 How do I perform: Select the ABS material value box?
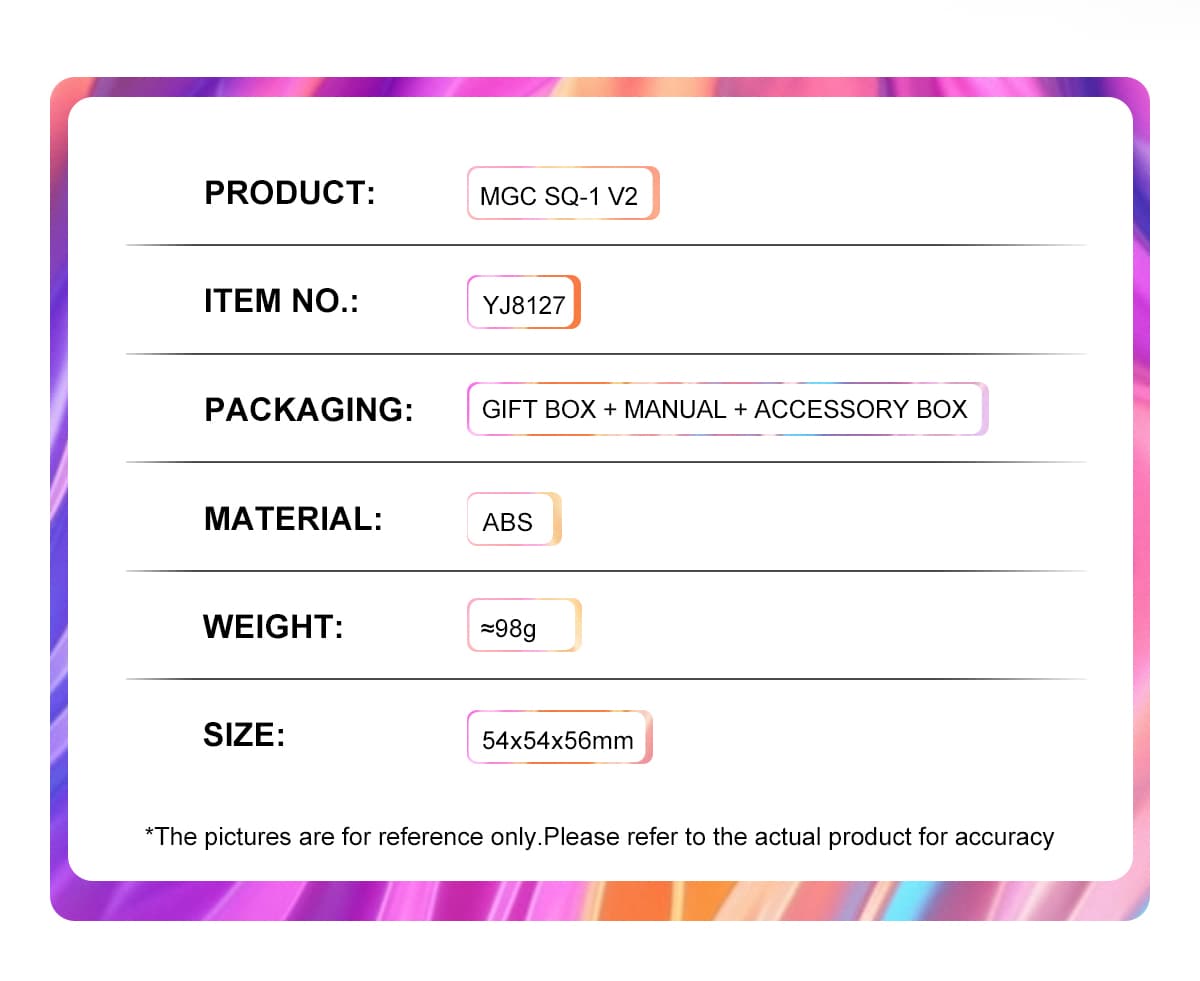coord(513,520)
